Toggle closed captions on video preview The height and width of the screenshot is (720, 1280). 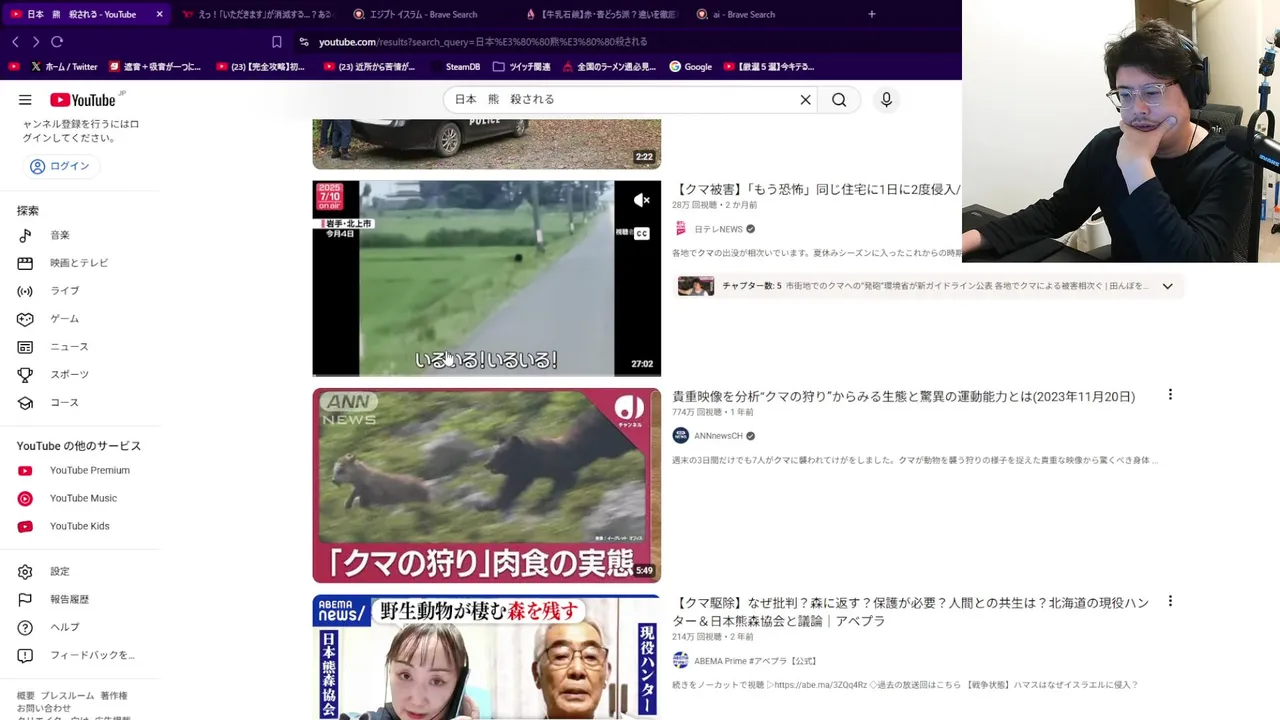click(x=642, y=233)
